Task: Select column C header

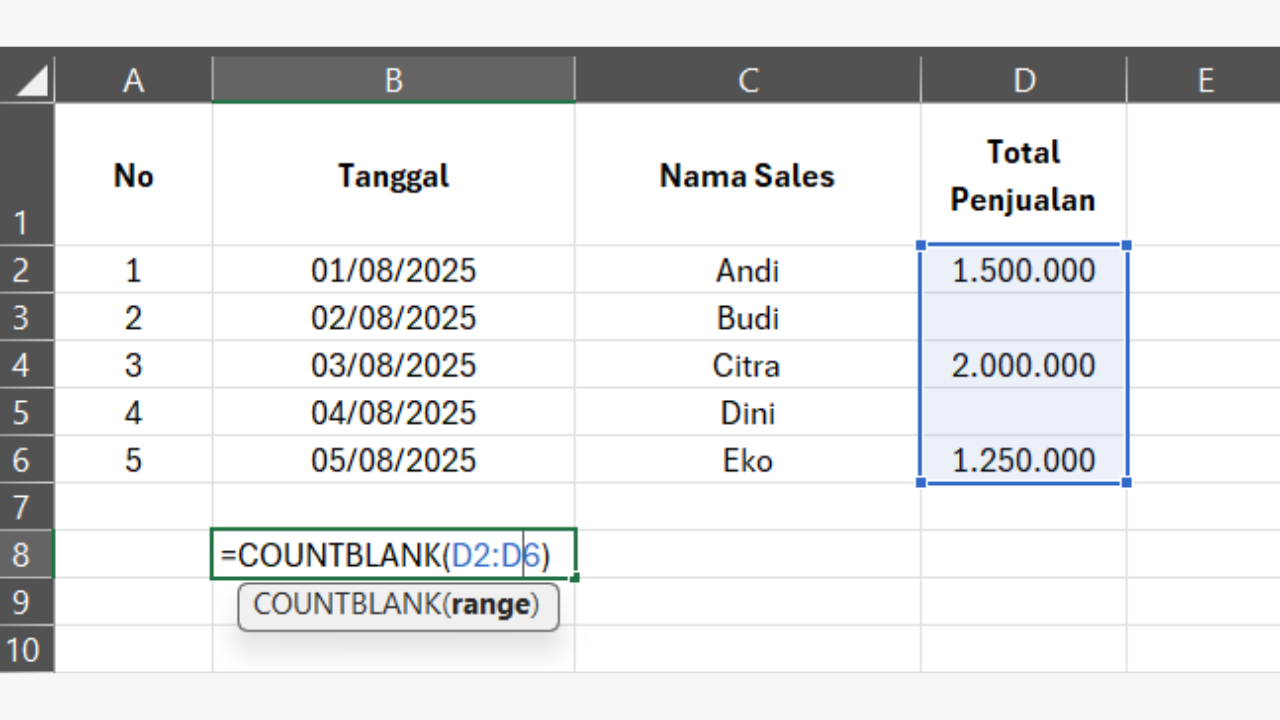Action: [x=747, y=80]
